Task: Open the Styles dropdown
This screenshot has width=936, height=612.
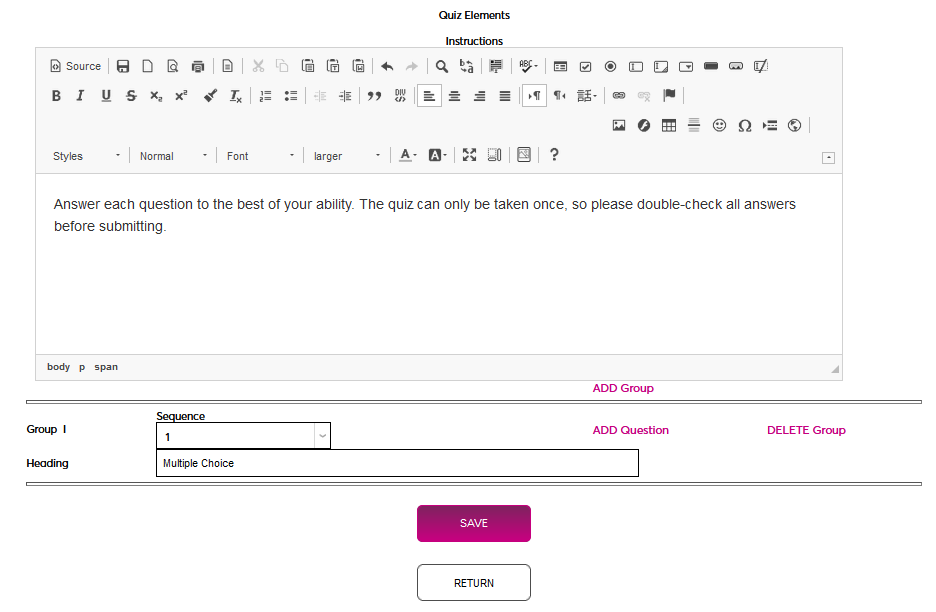Action: (87, 156)
